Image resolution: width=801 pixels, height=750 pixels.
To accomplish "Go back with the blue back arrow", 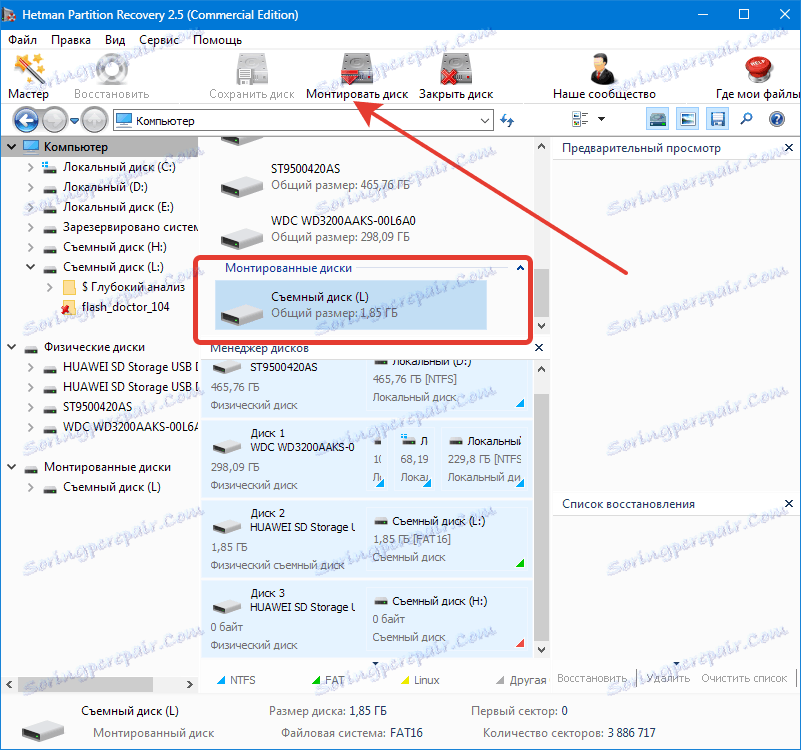I will pos(26,121).
